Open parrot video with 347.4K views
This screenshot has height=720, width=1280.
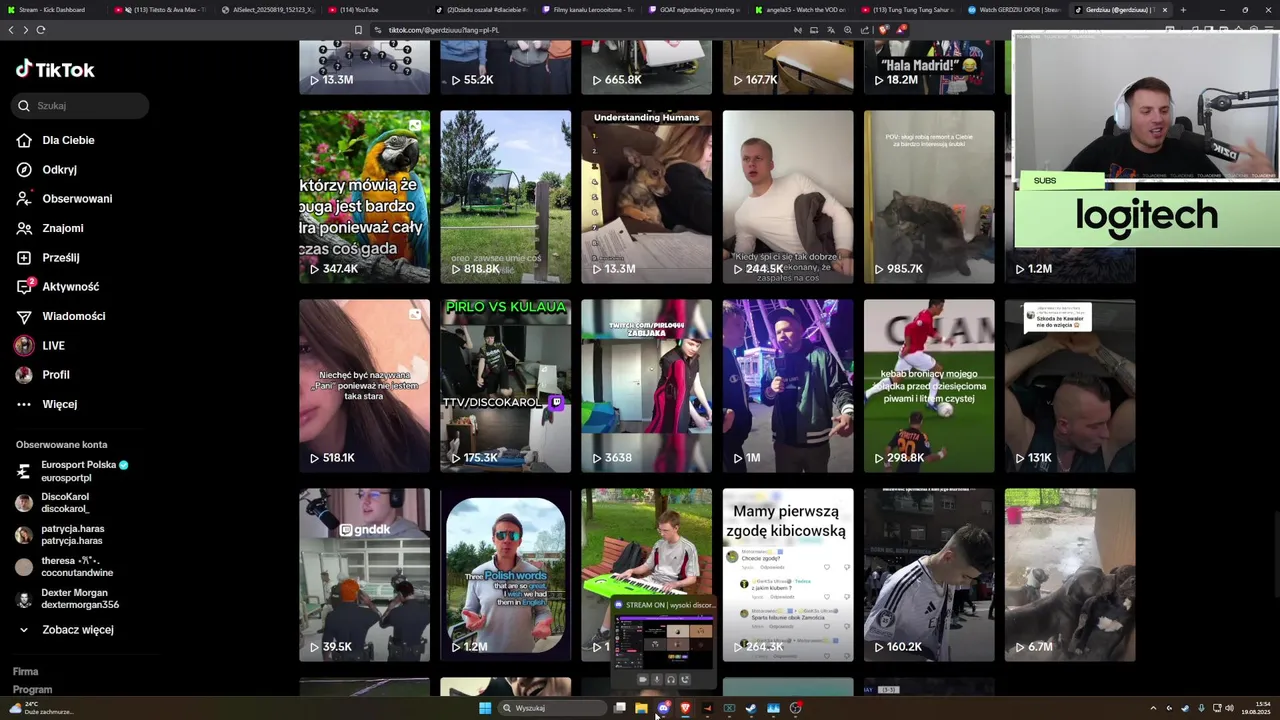[x=364, y=197]
